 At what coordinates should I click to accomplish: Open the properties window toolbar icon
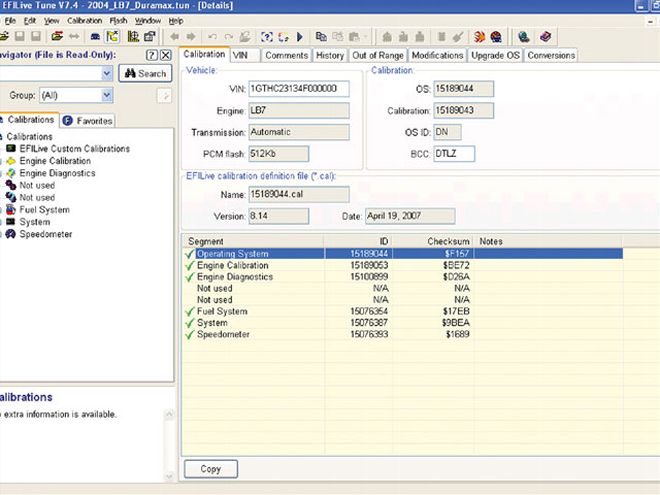(150, 37)
